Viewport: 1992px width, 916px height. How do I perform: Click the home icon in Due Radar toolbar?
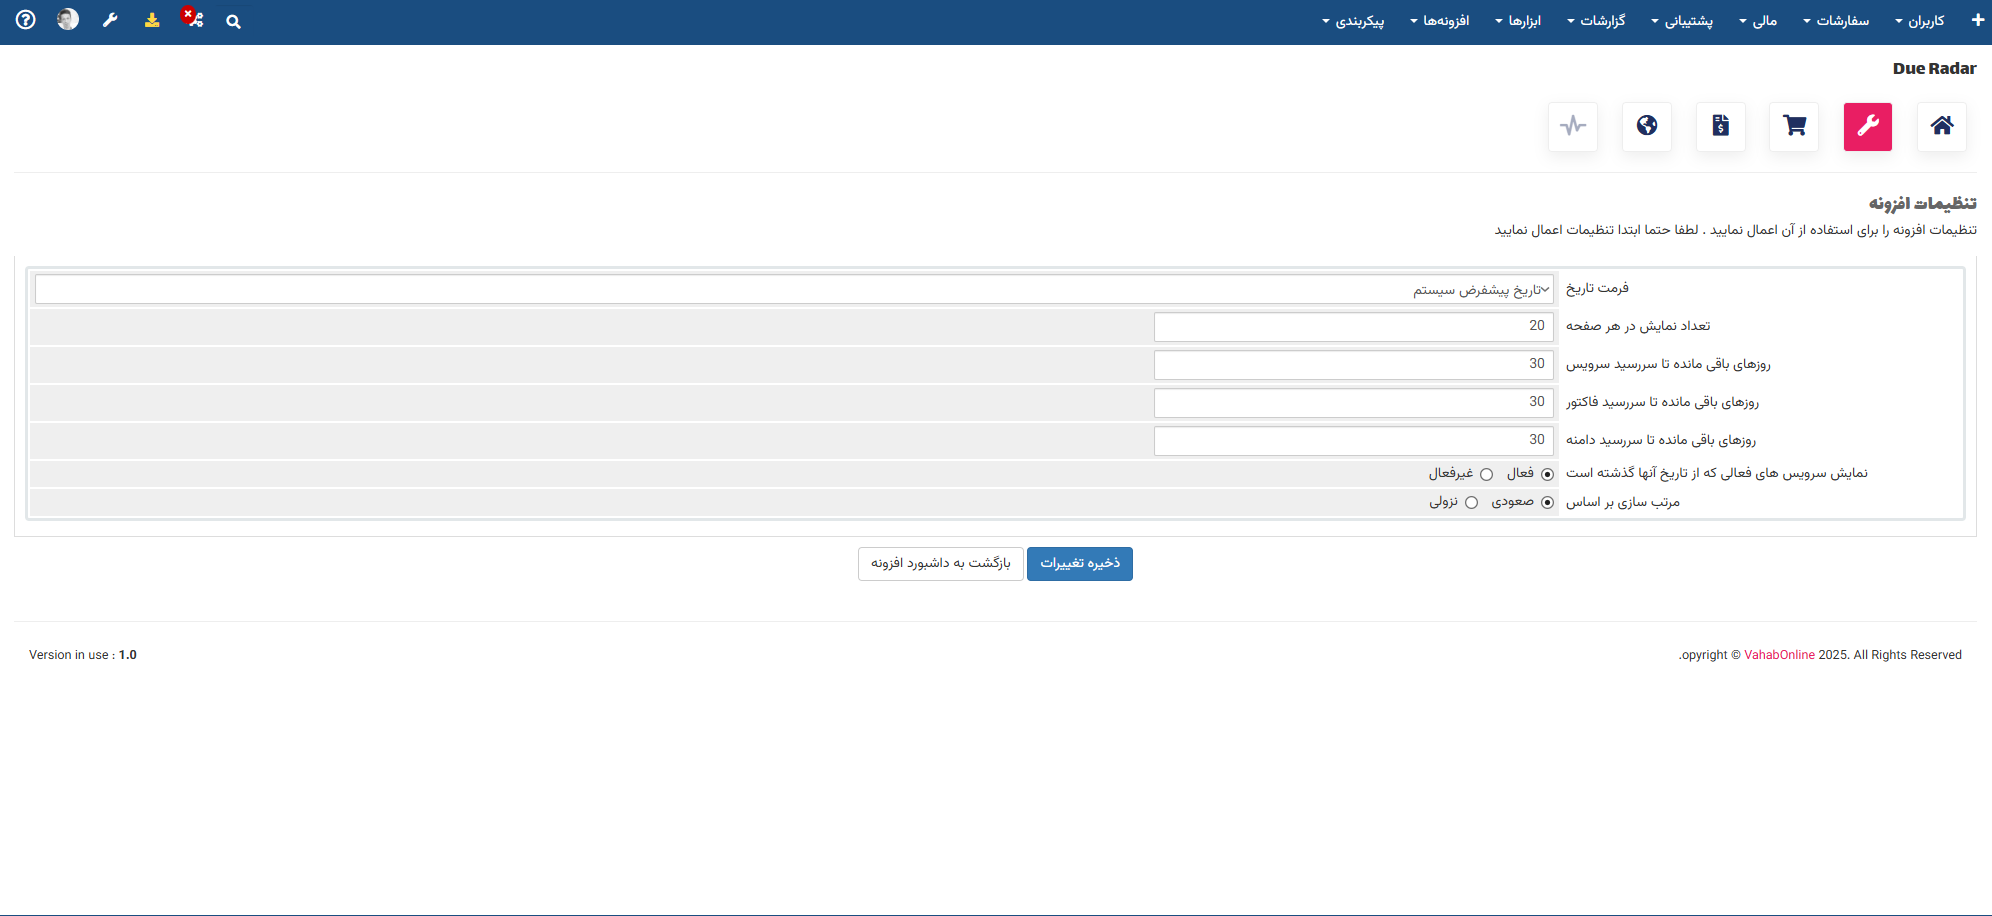pos(1941,126)
